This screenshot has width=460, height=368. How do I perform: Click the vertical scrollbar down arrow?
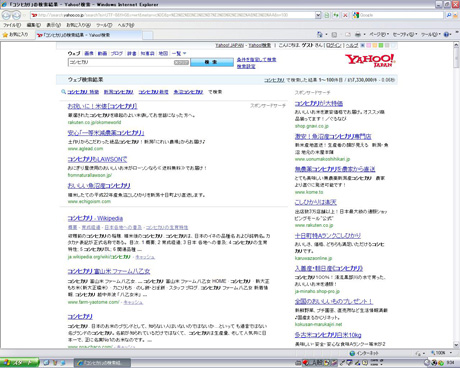click(x=456, y=345)
